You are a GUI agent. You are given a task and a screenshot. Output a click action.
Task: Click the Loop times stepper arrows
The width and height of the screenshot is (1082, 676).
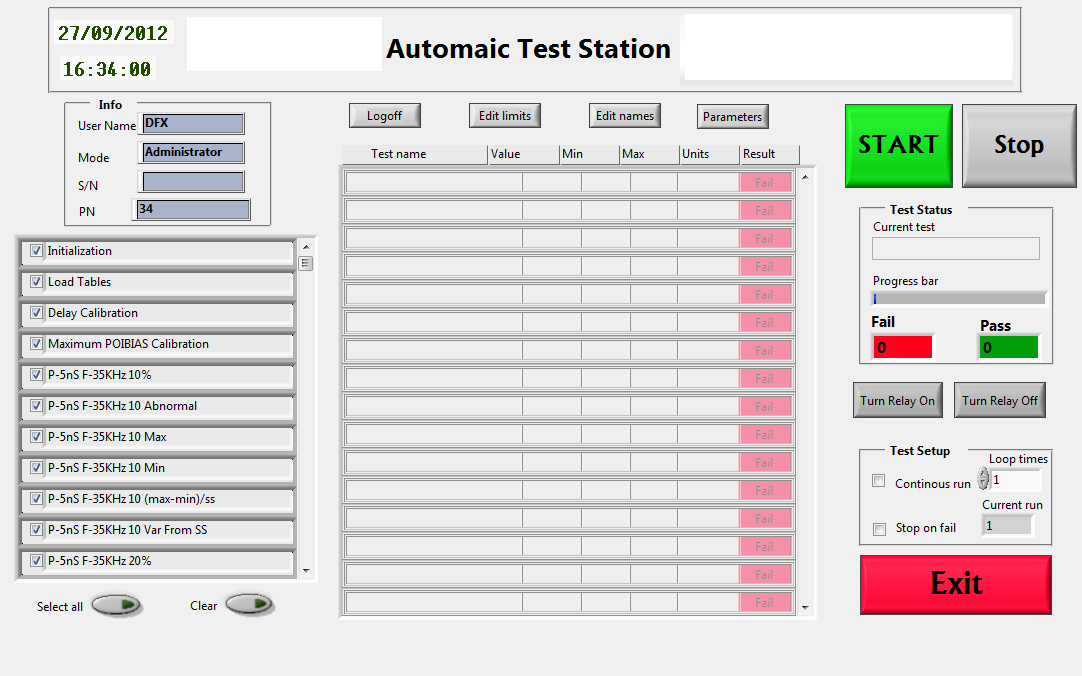[x=983, y=478]
